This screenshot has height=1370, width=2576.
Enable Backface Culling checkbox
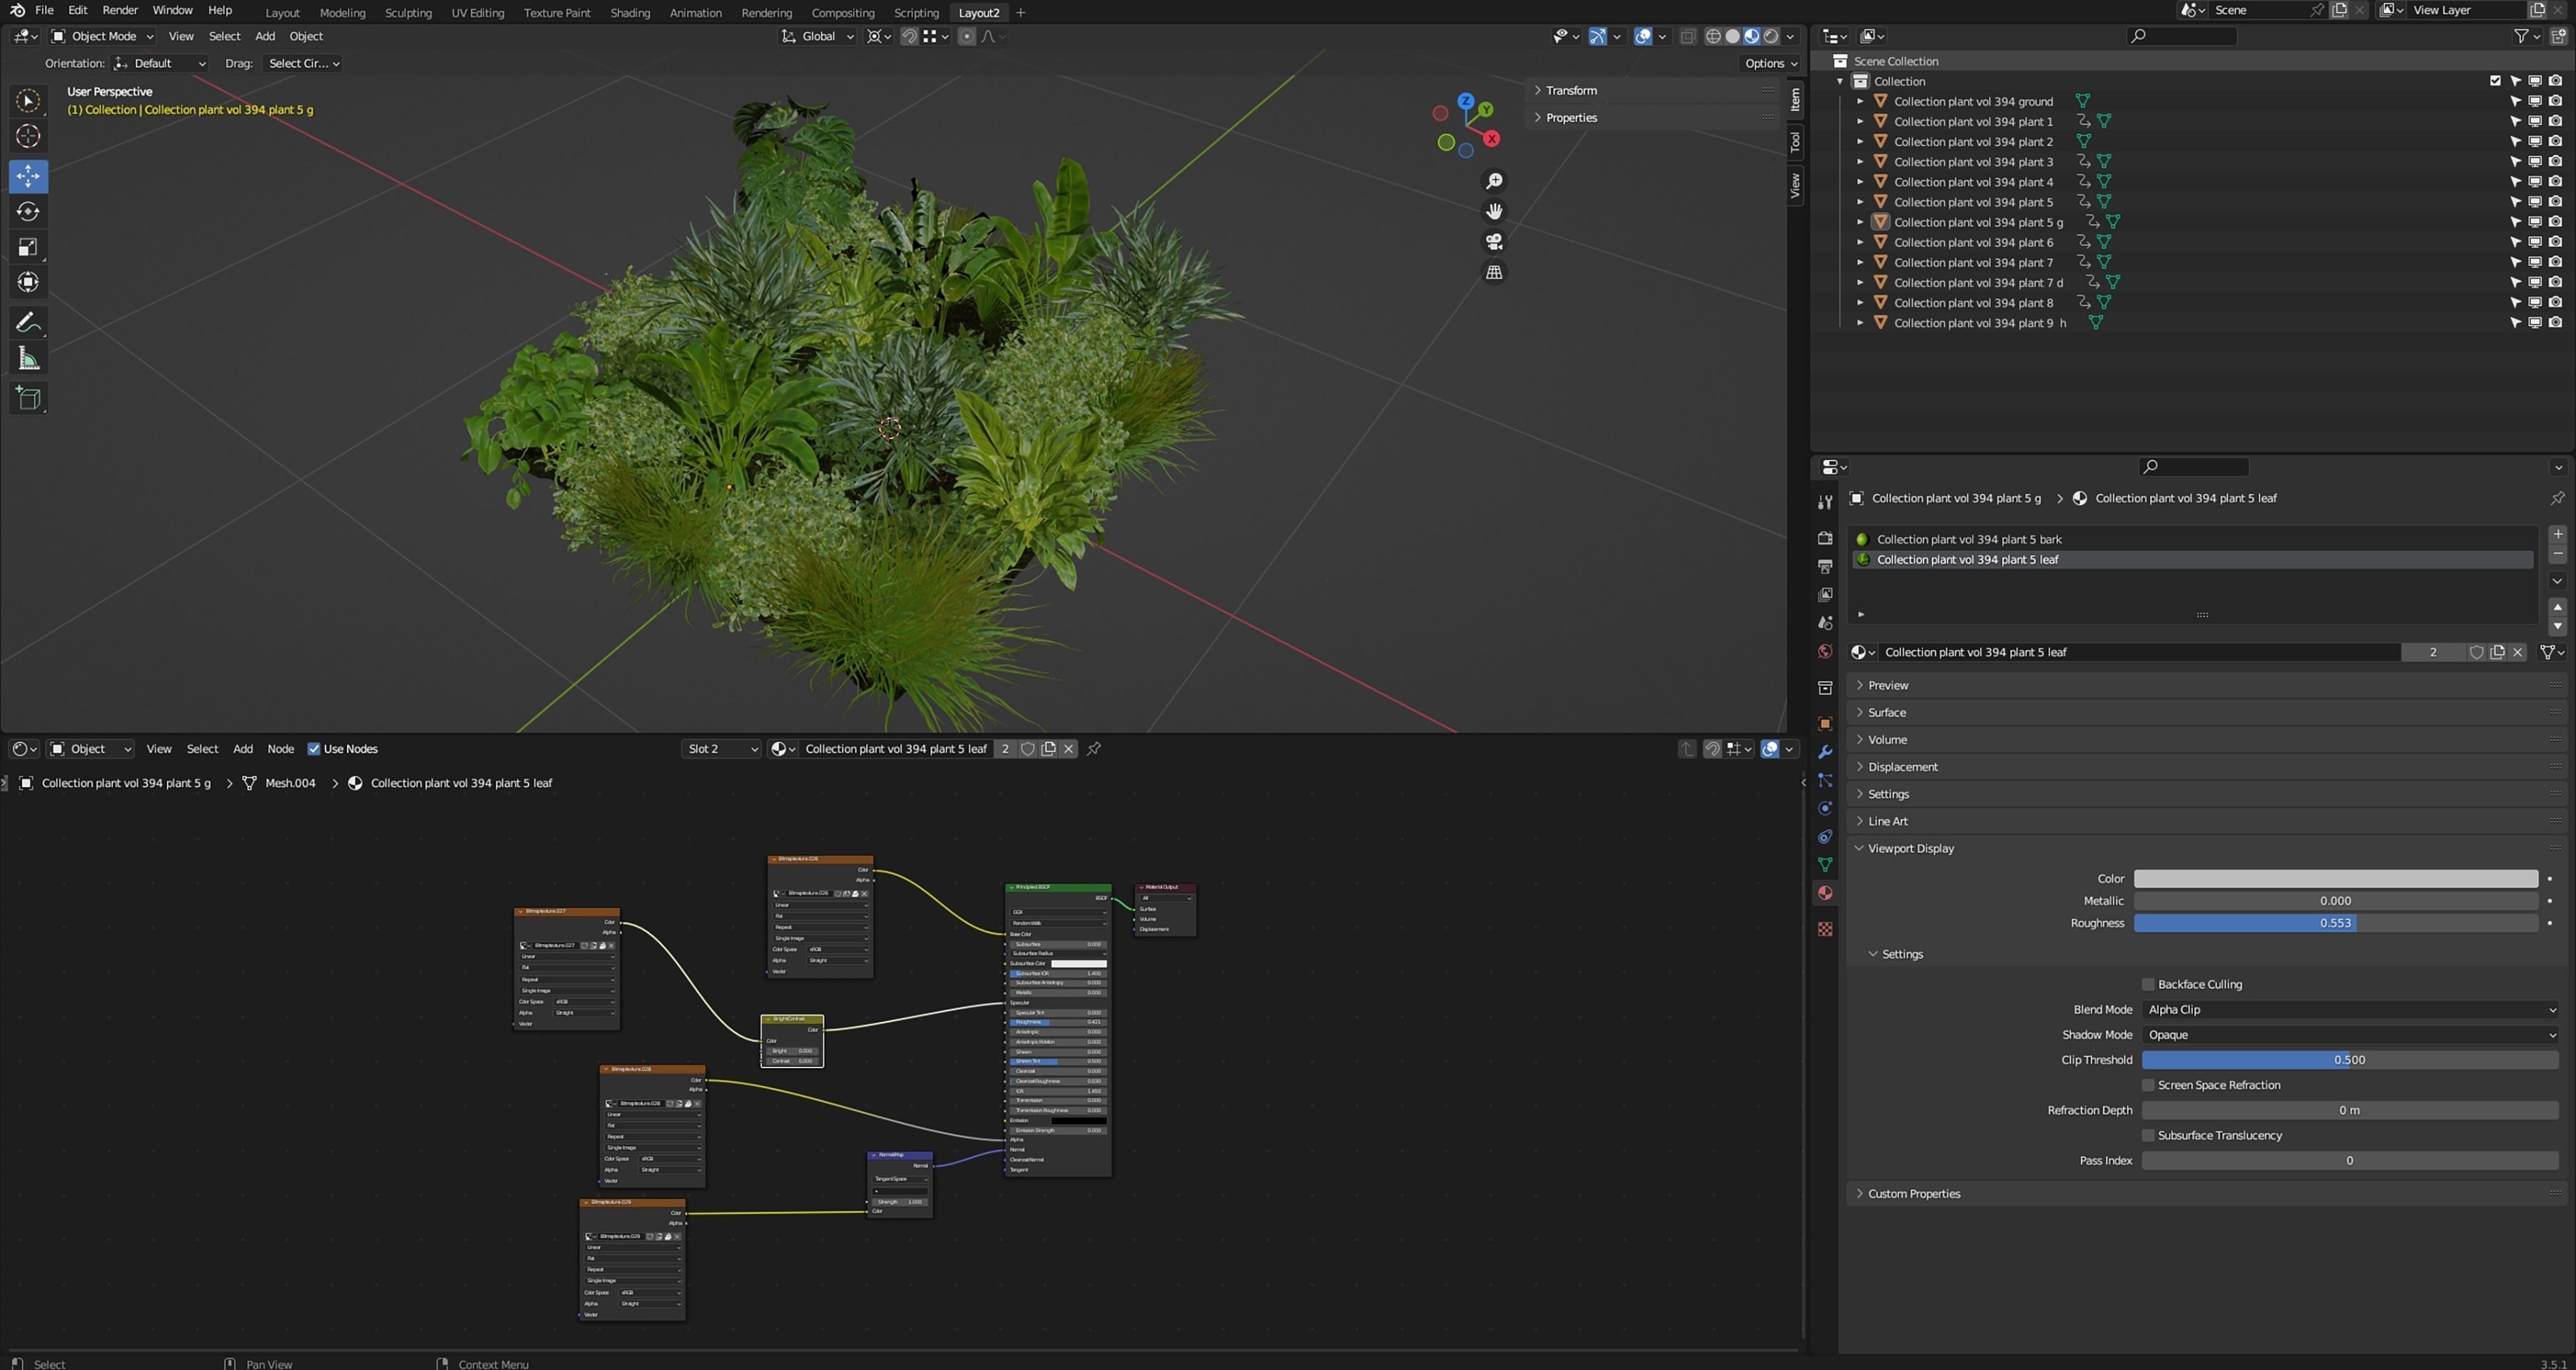point(2148,984)
